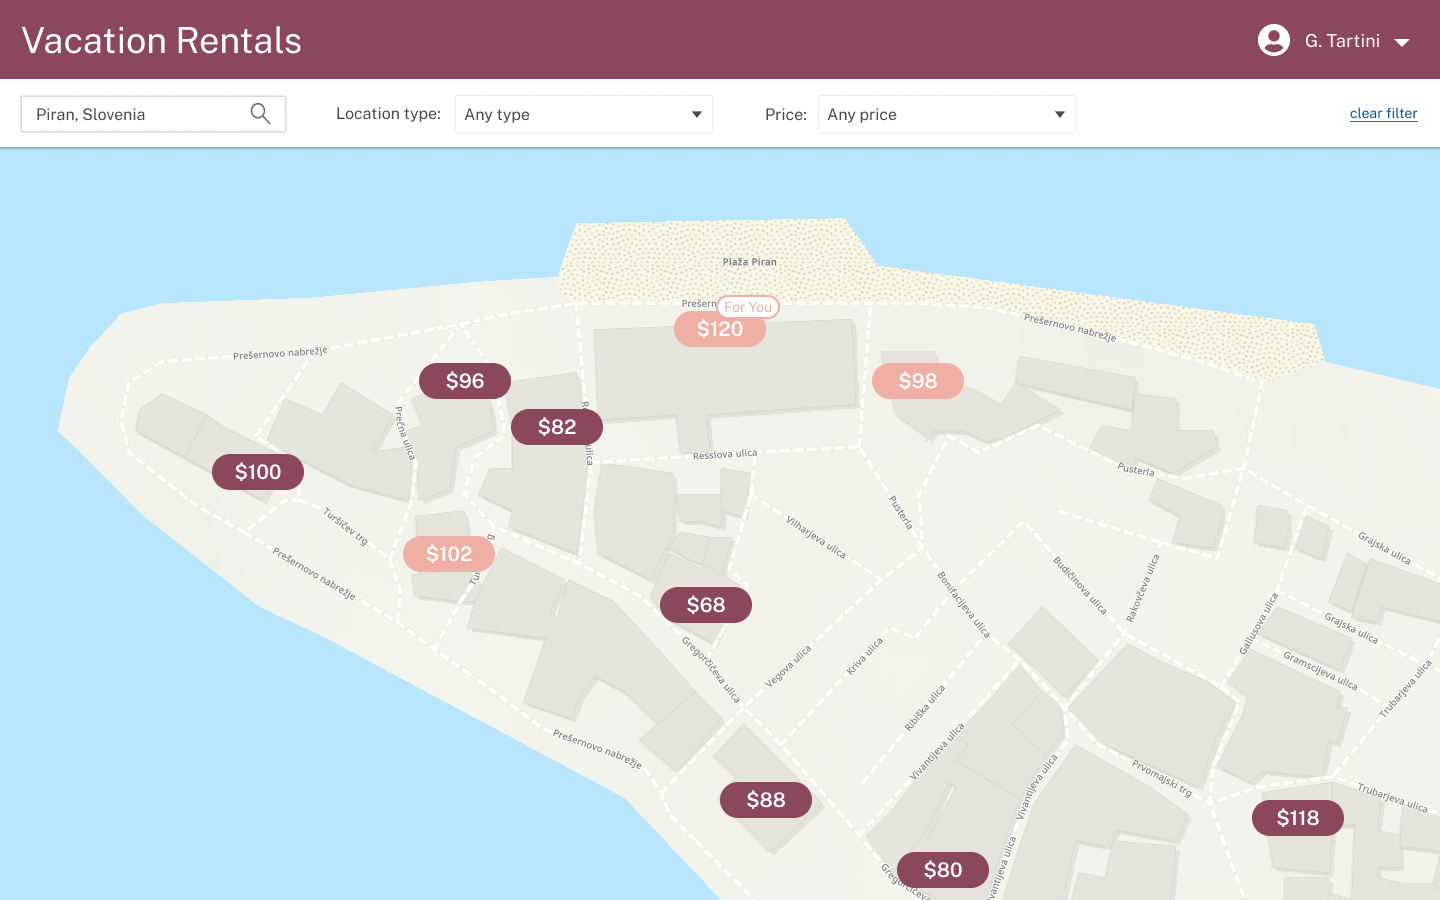Click the Gallusova ulica street label
This screenshot has width=1440, height=900.
click(x=1259, y=624)
